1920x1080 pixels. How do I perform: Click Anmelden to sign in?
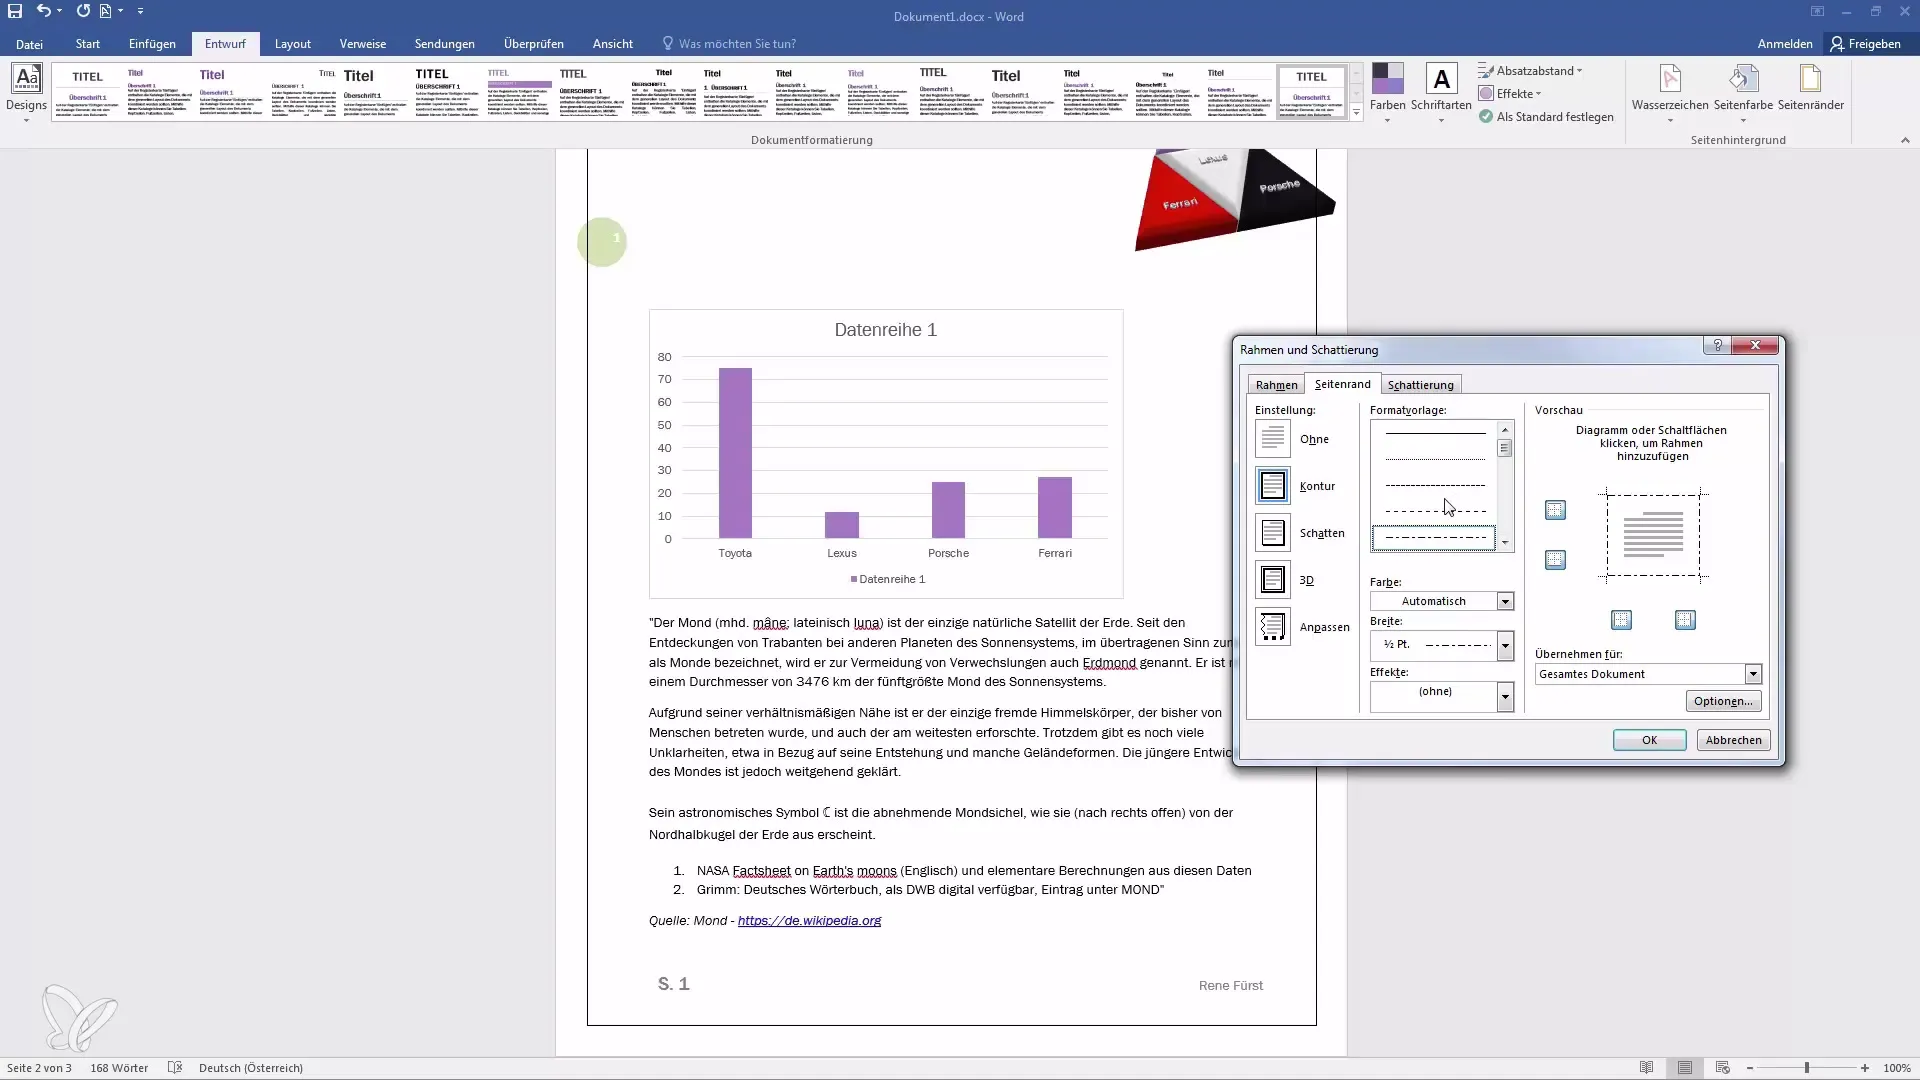[x=1785, y=44]
